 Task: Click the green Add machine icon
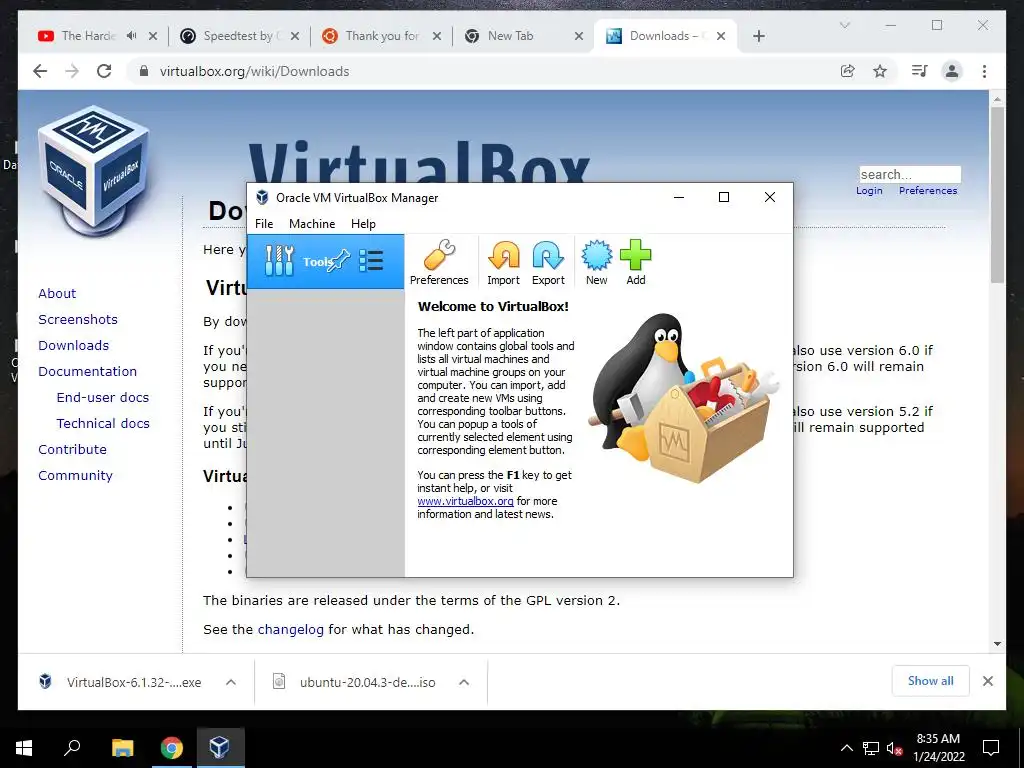[635, 255]
